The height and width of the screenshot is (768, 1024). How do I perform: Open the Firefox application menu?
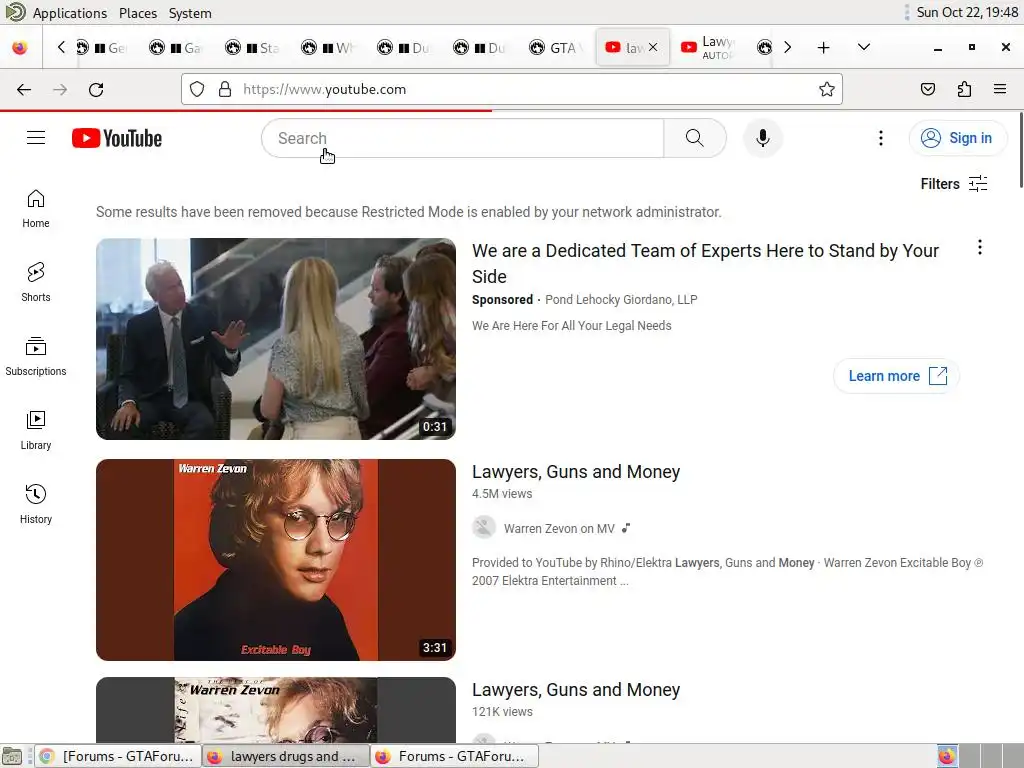1000,89
